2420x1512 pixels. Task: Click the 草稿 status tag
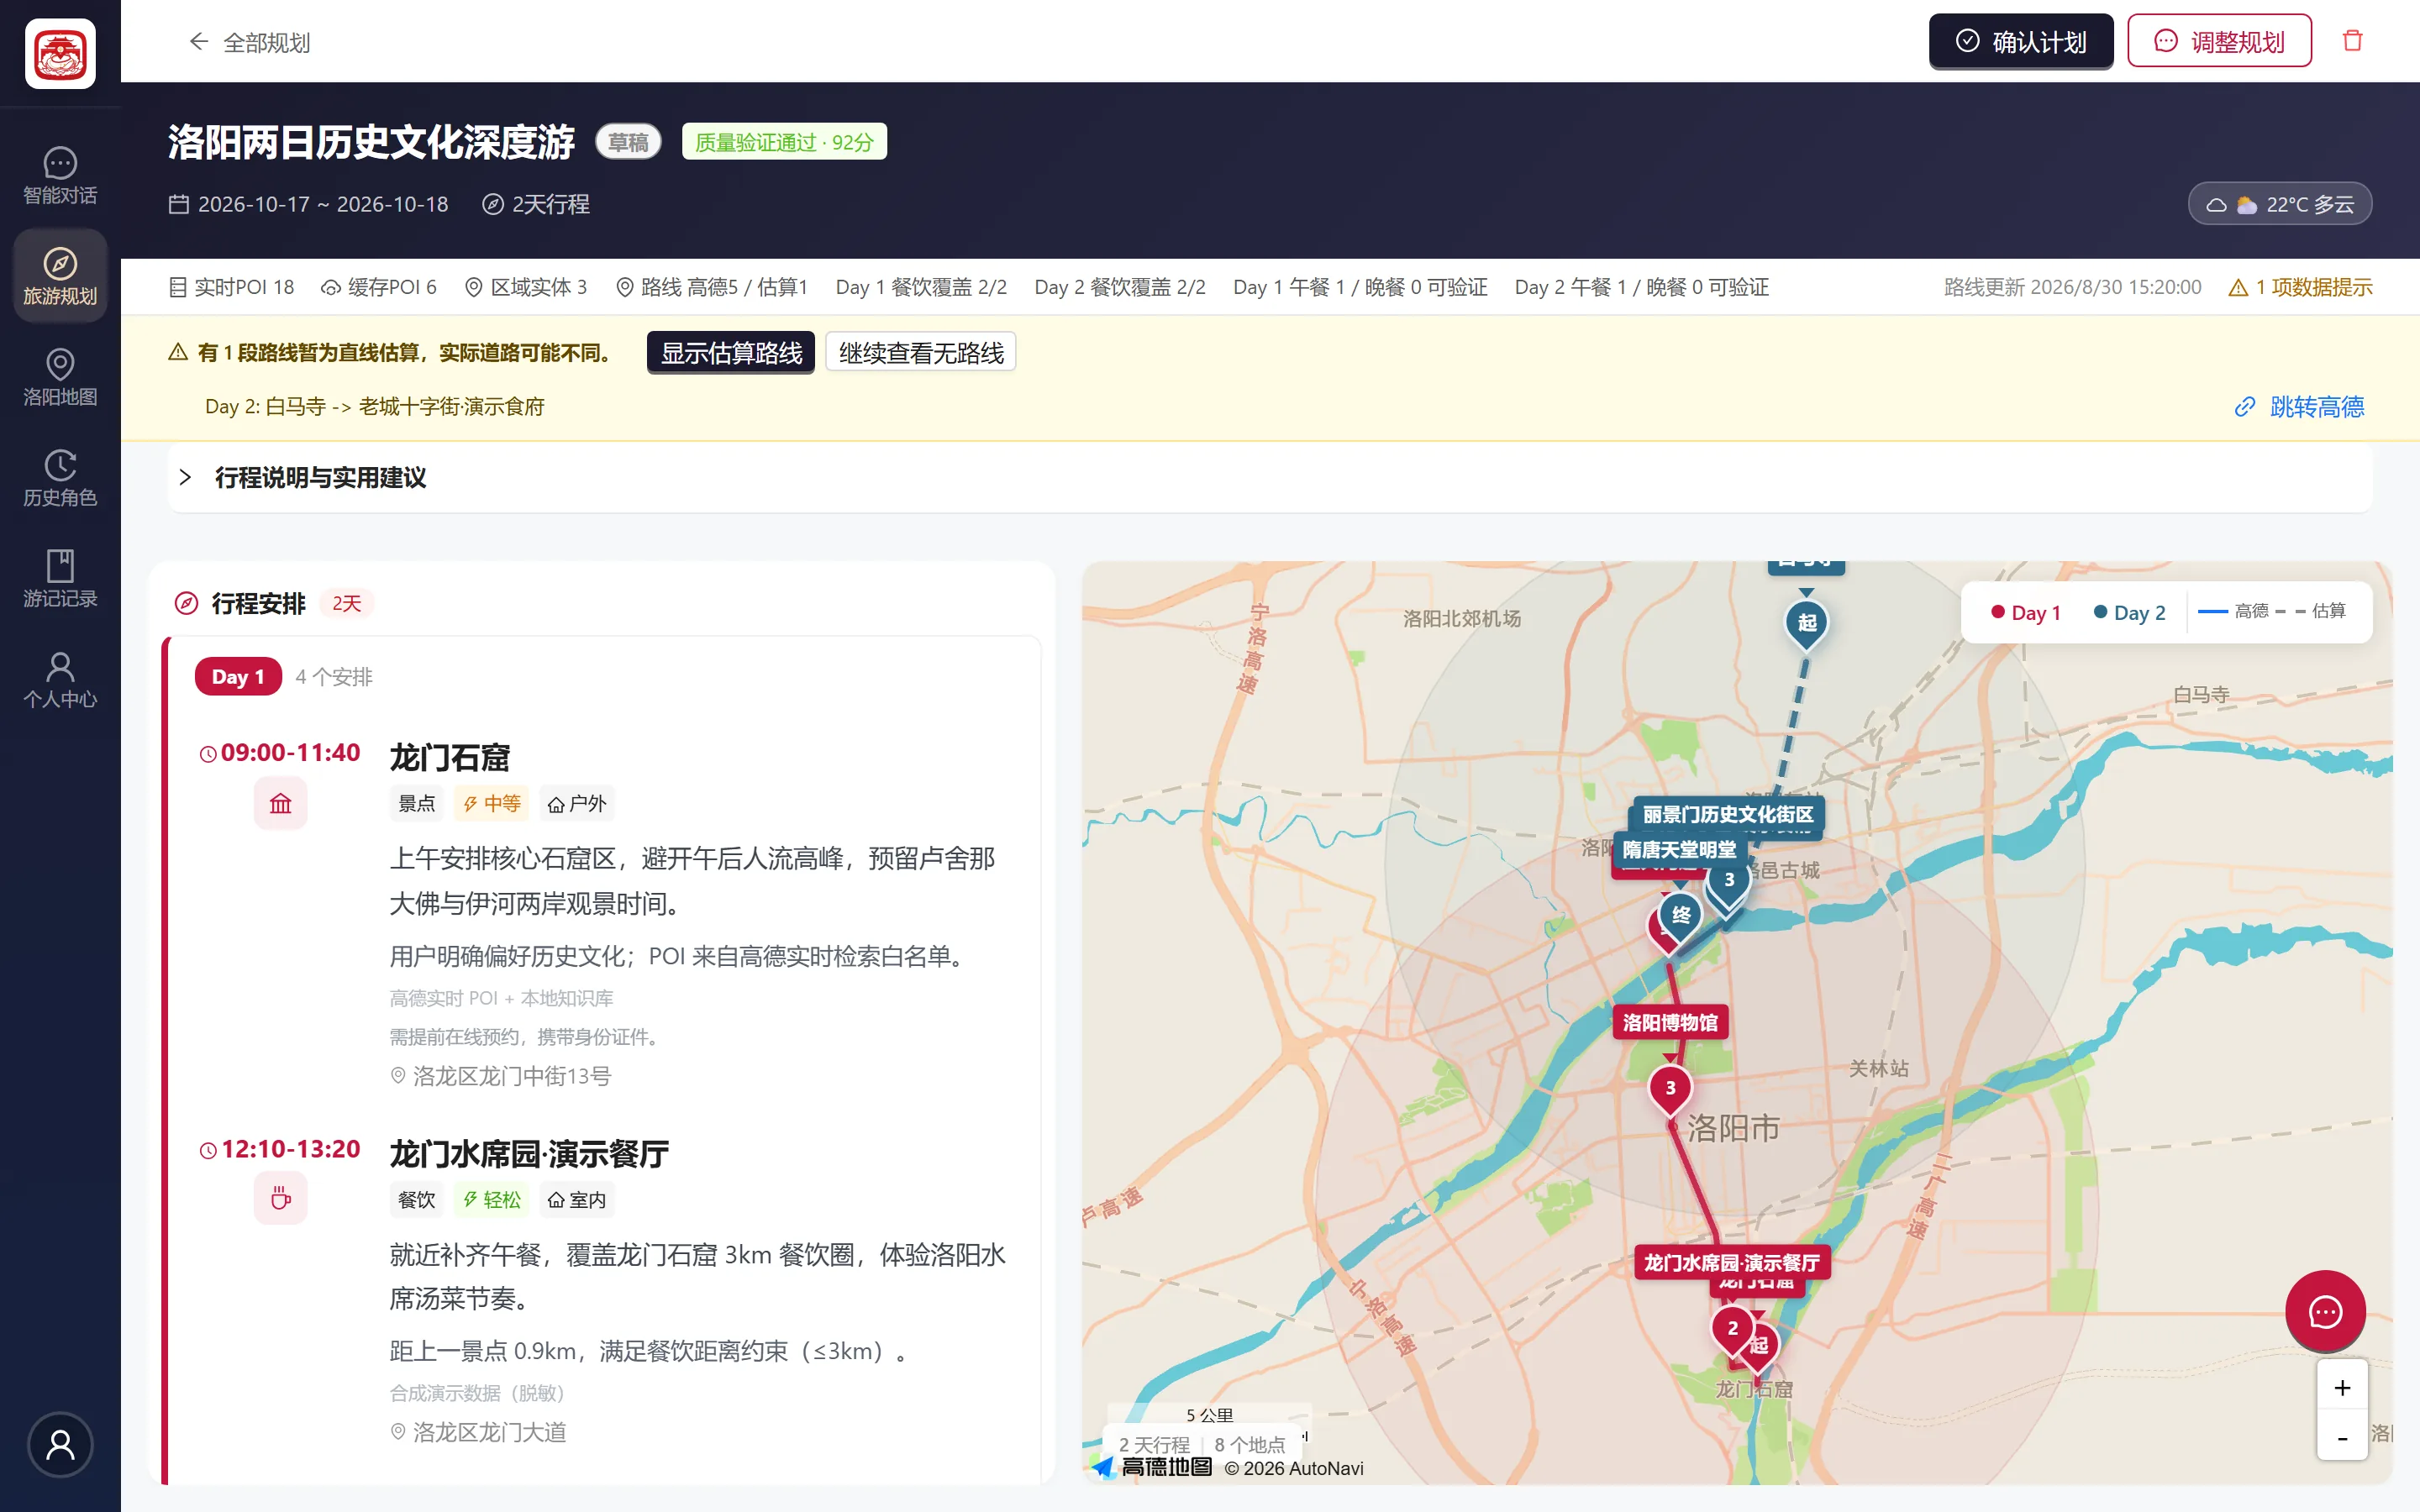point(628,142)
